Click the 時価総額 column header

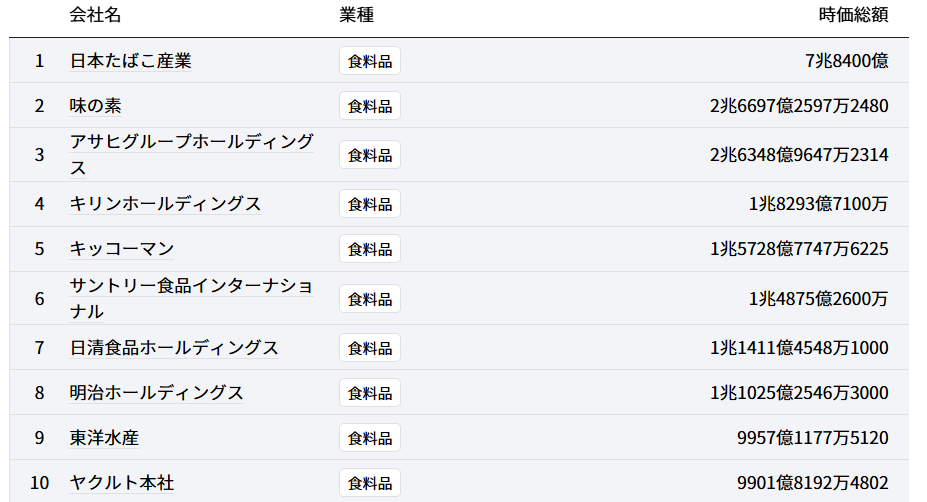pos(853,15)
